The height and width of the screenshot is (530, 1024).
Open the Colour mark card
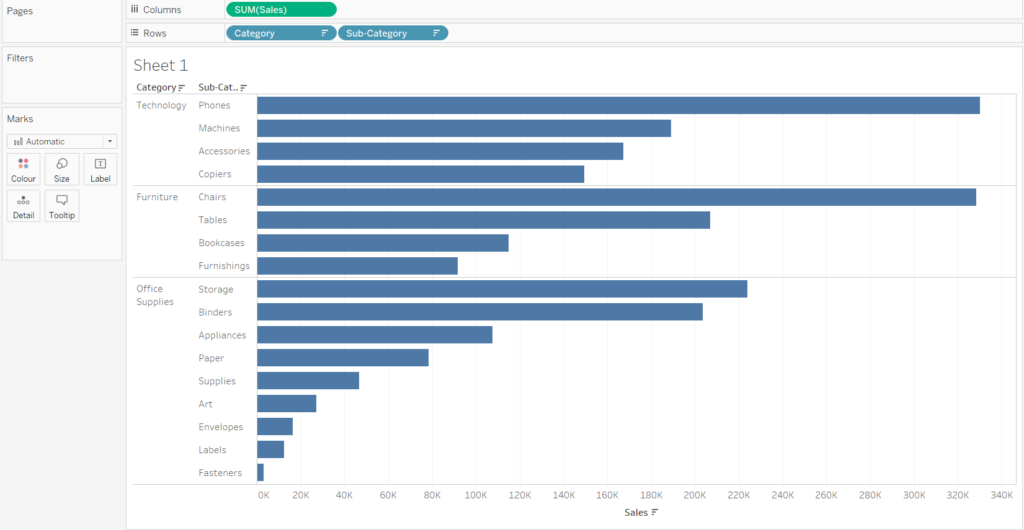(x=24, y=169)
